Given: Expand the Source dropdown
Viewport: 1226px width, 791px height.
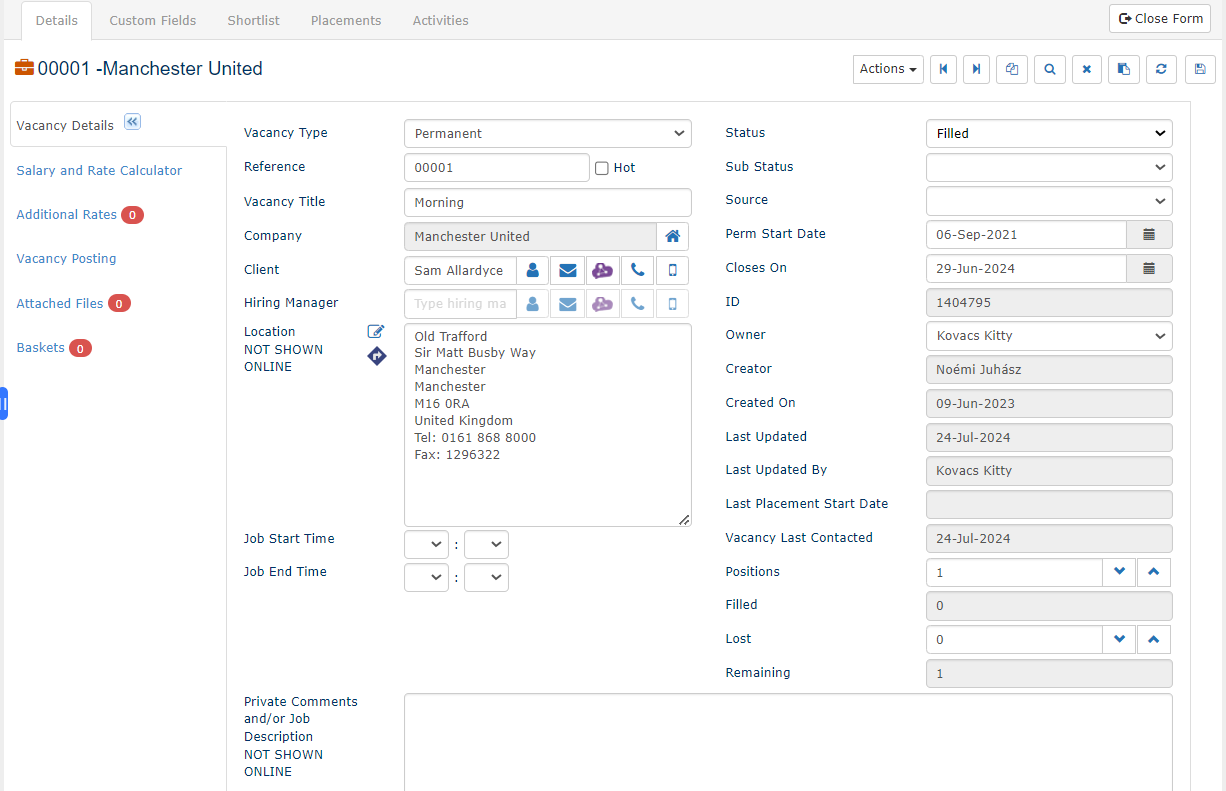Looking at the screenshot, I should pos(1049,201).
